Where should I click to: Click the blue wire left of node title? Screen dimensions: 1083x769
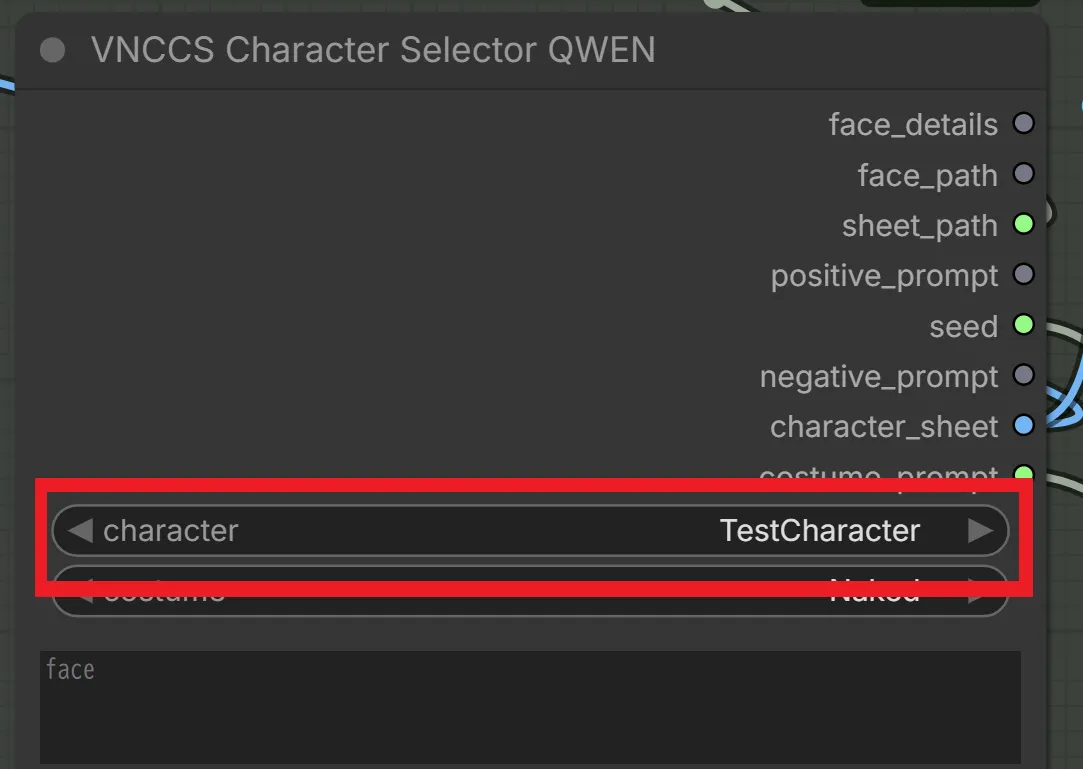(x=6, y=86)
